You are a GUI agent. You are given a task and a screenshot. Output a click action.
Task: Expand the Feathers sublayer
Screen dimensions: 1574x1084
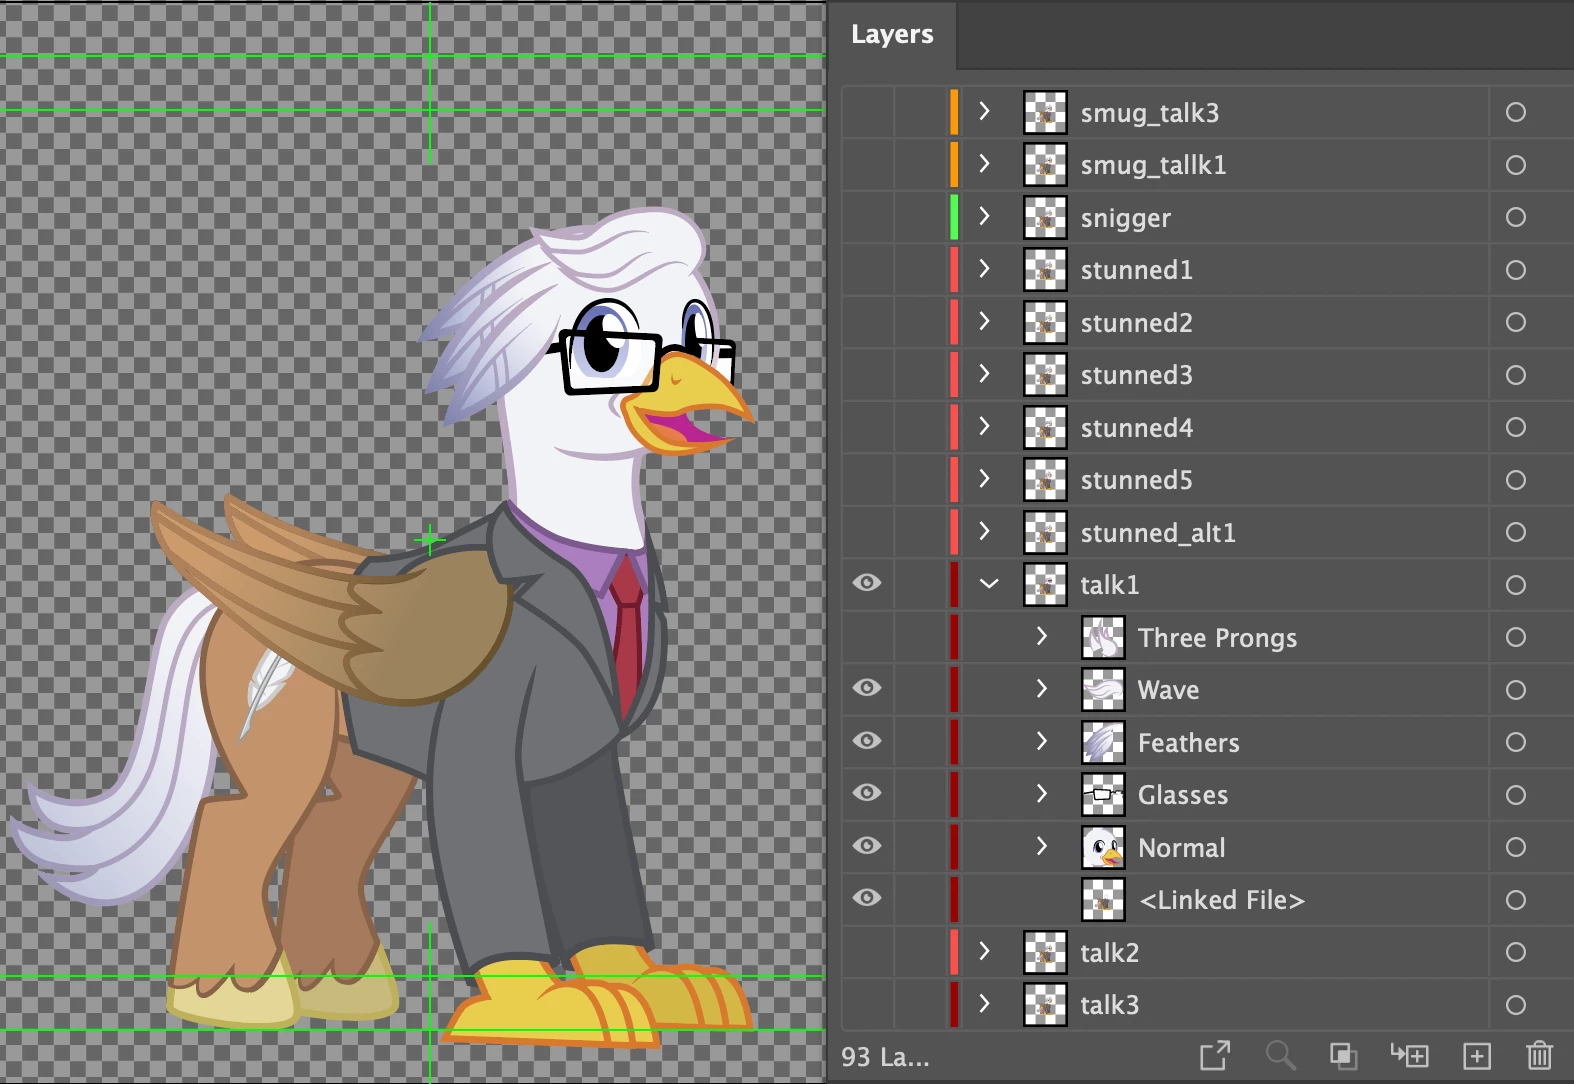pos(1041,741)
